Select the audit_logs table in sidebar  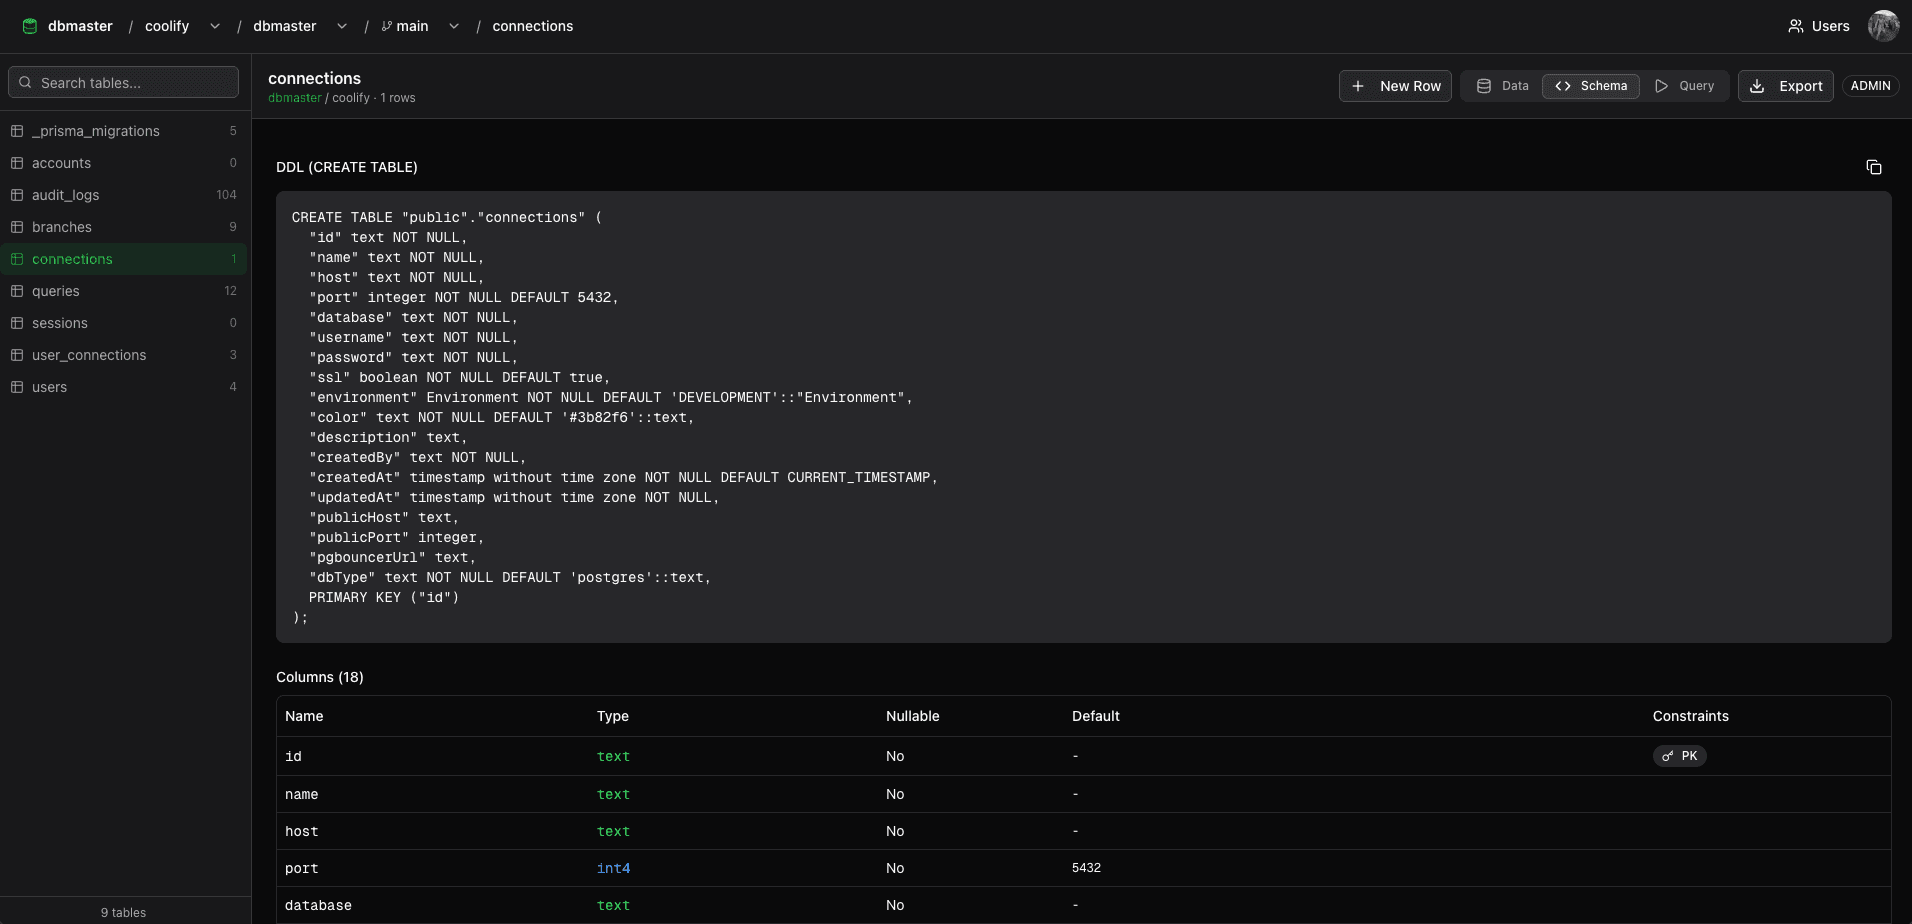66,194
